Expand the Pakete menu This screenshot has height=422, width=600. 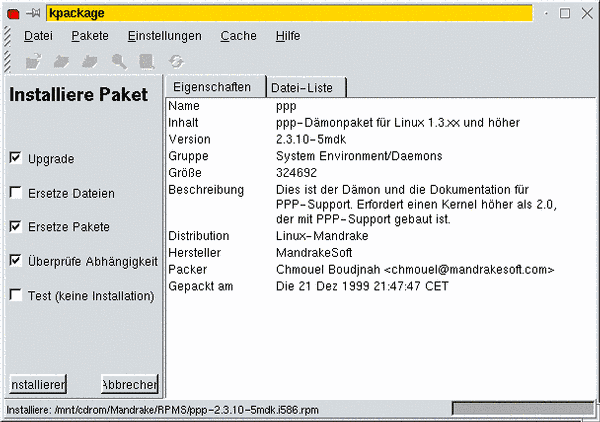pos(90,36)
